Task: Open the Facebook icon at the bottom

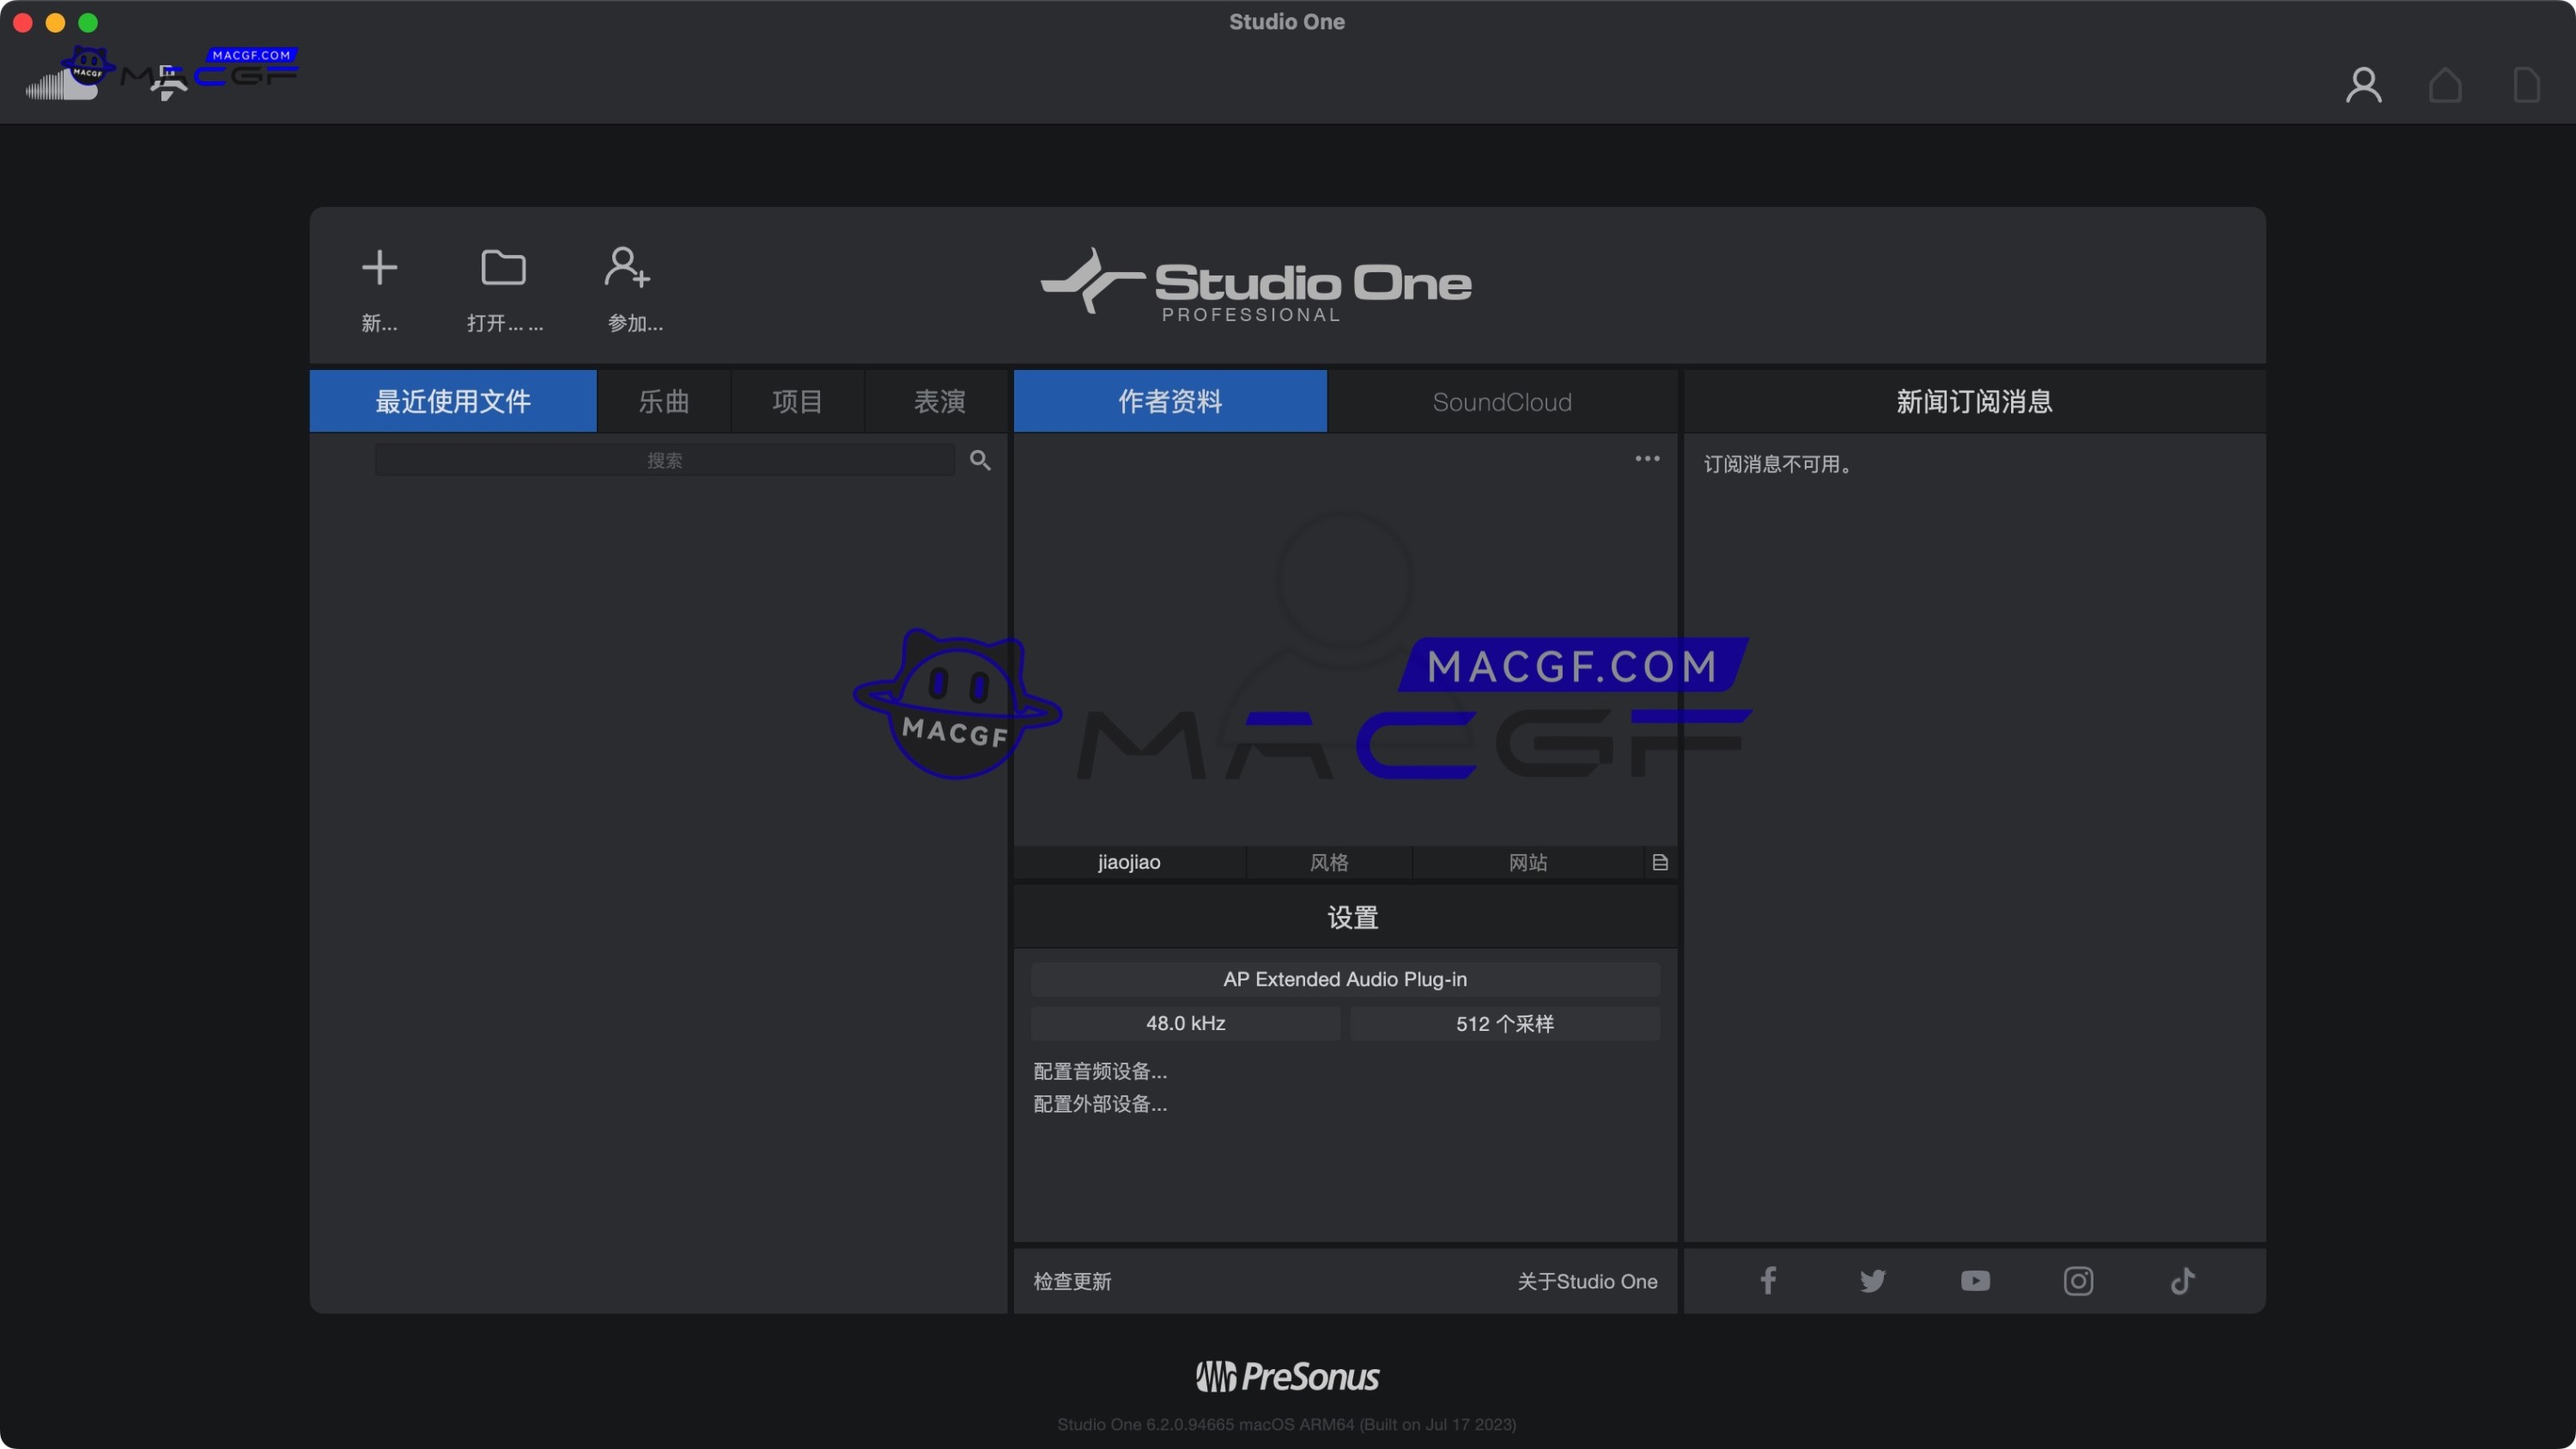Action: (x=1767, y=1281)
